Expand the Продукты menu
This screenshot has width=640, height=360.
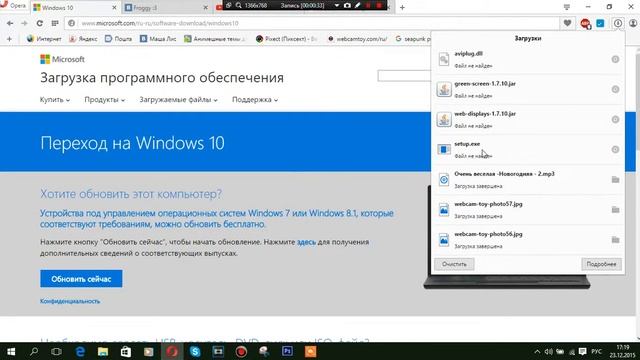[104, 100]
